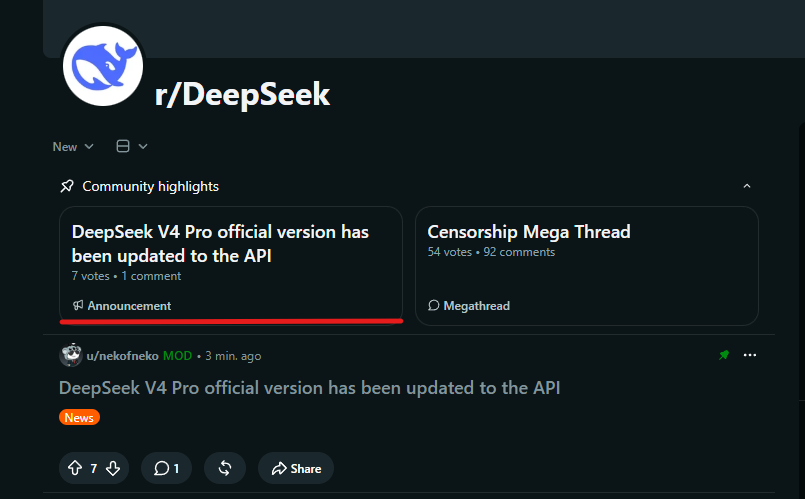Click the DeepSeek whale community avatar
This screenshot has width=805, height=499.
click(103, 66)
